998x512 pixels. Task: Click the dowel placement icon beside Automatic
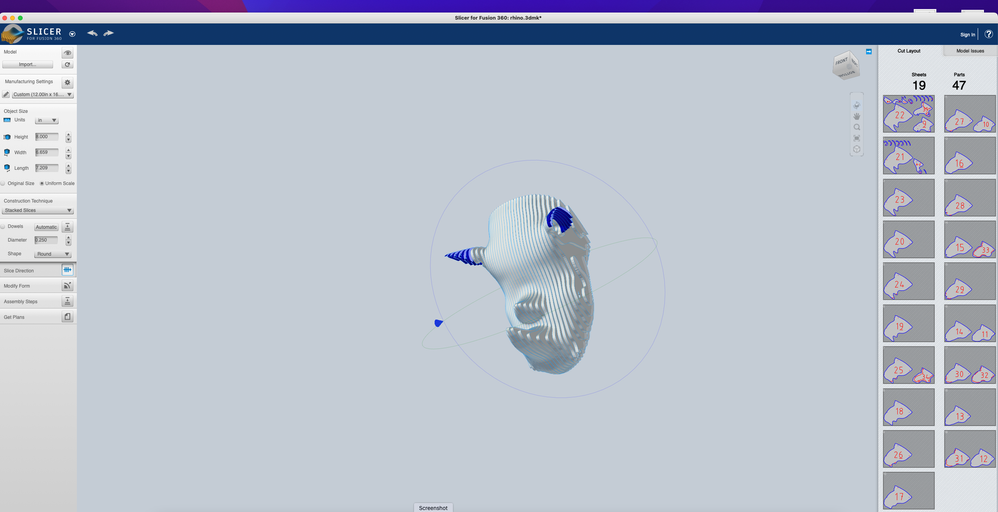67,227
